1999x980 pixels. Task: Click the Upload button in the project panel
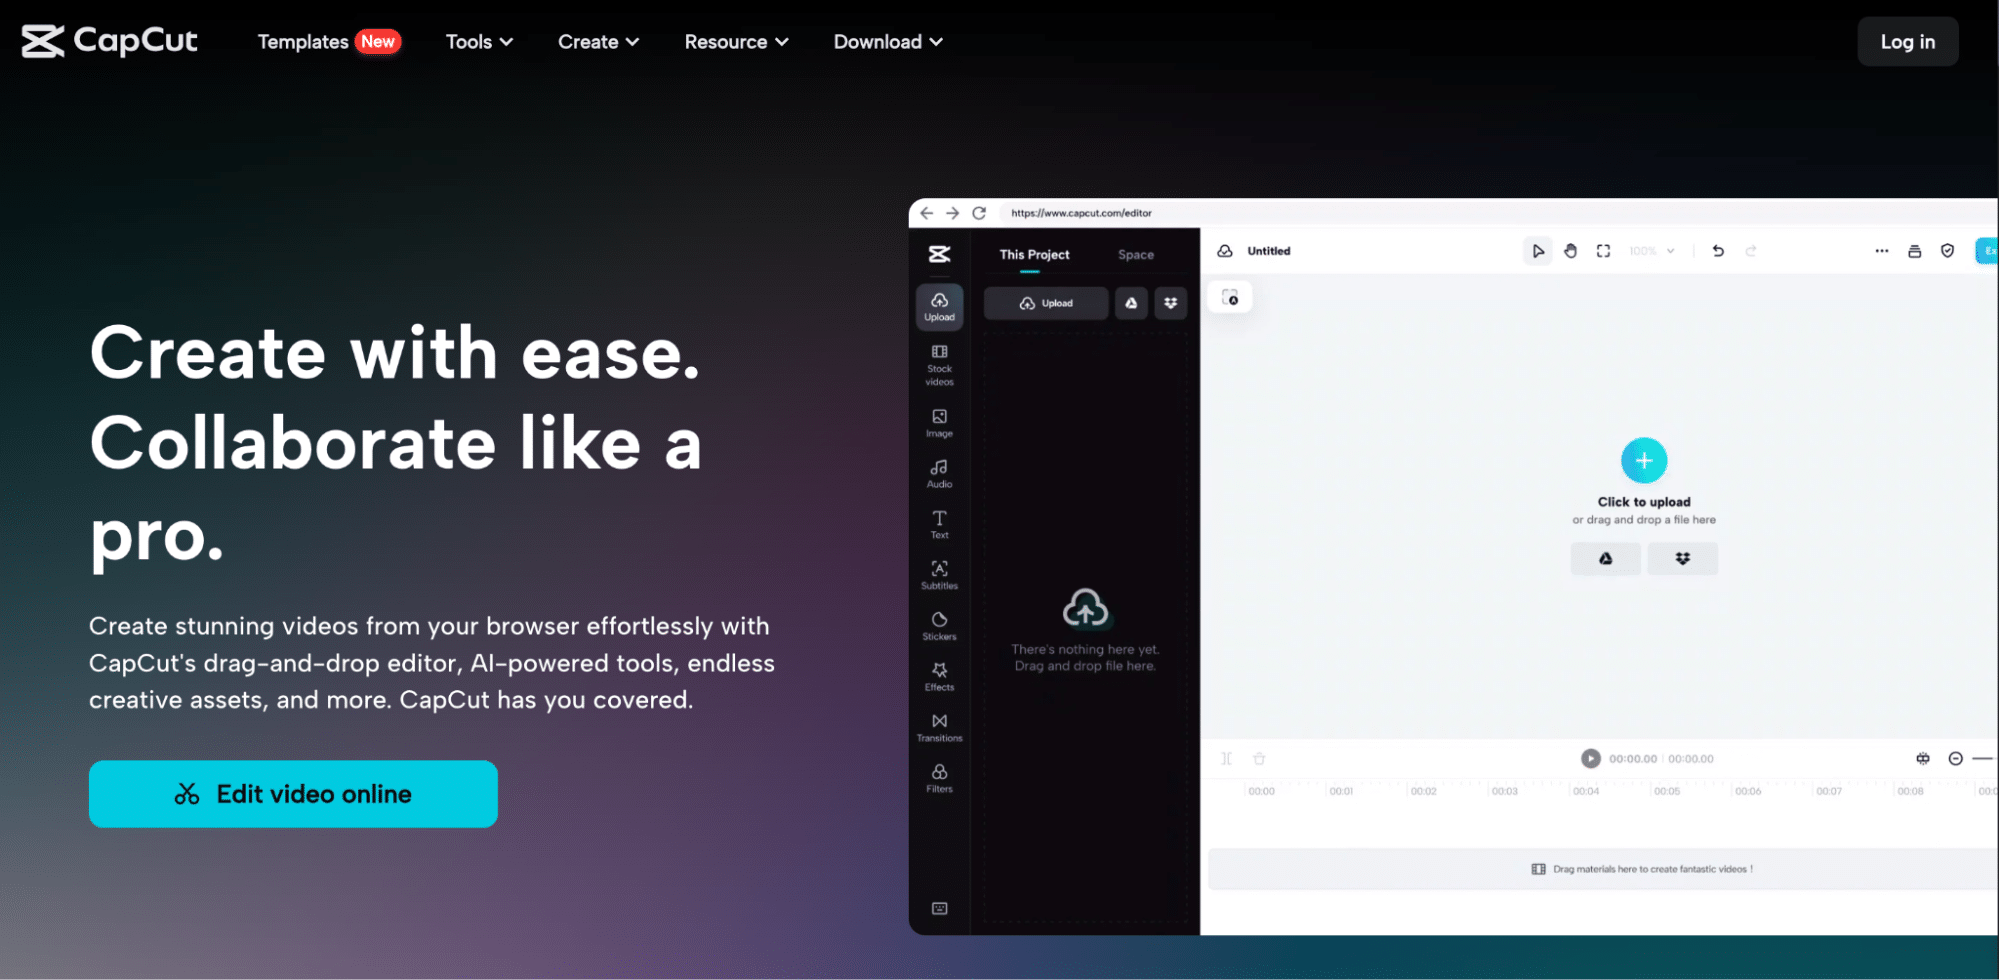click(1046, 303)
